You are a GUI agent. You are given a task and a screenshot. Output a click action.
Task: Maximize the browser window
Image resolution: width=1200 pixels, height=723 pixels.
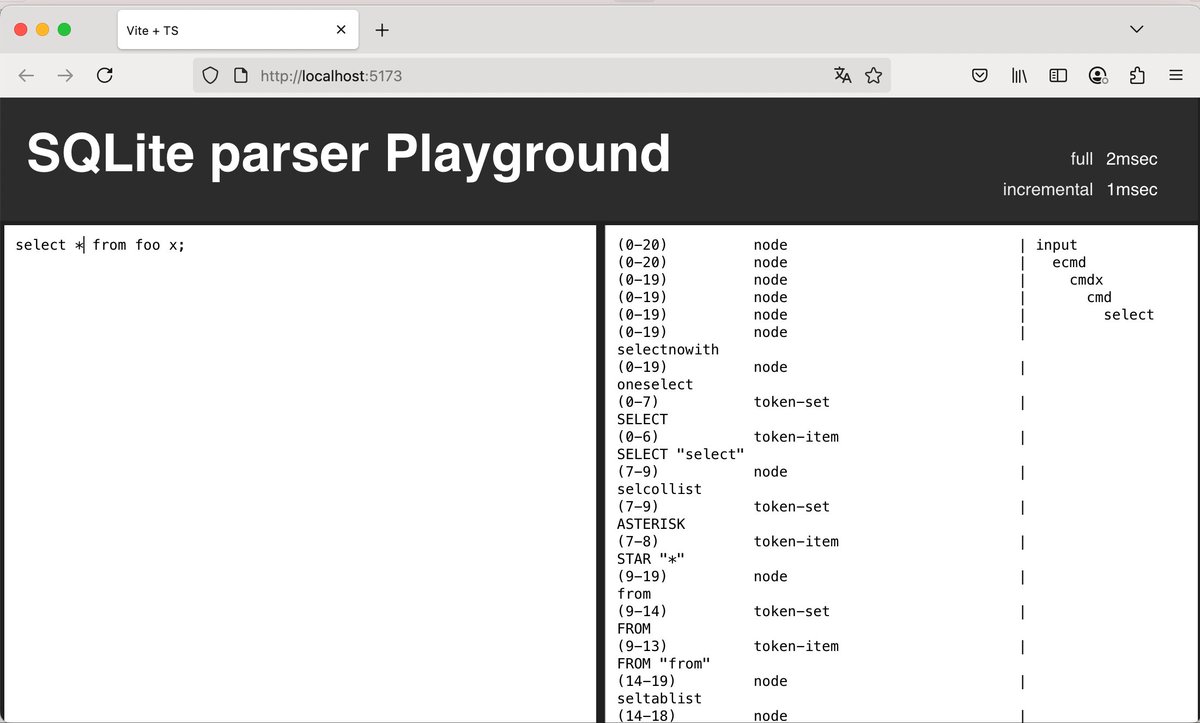coord(64,29)
